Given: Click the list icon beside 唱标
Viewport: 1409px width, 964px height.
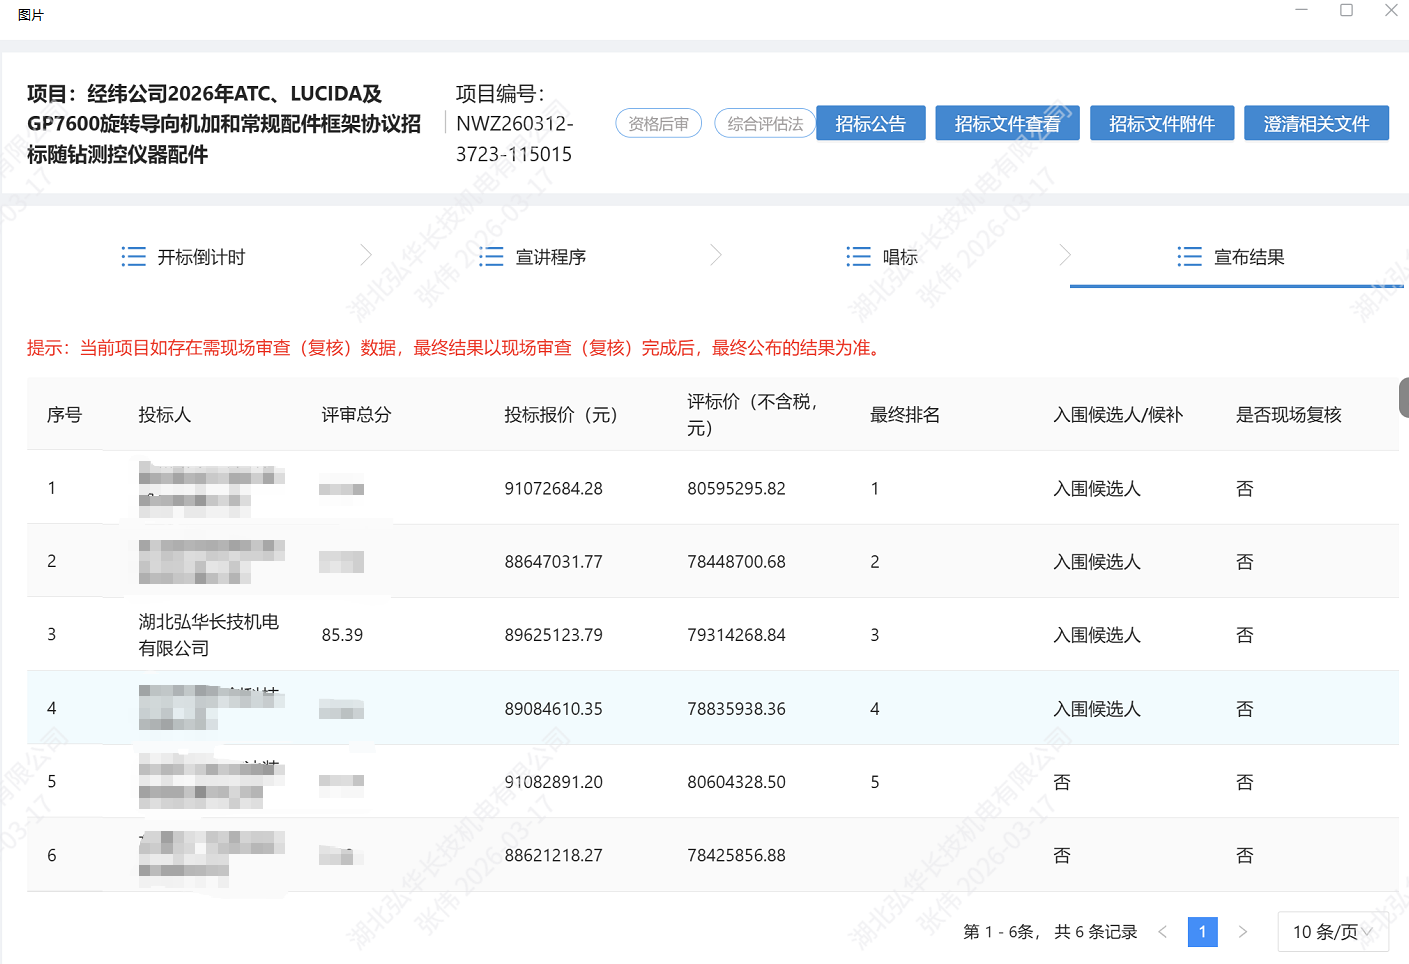Looking at the screenshot, I should (858, 257).
